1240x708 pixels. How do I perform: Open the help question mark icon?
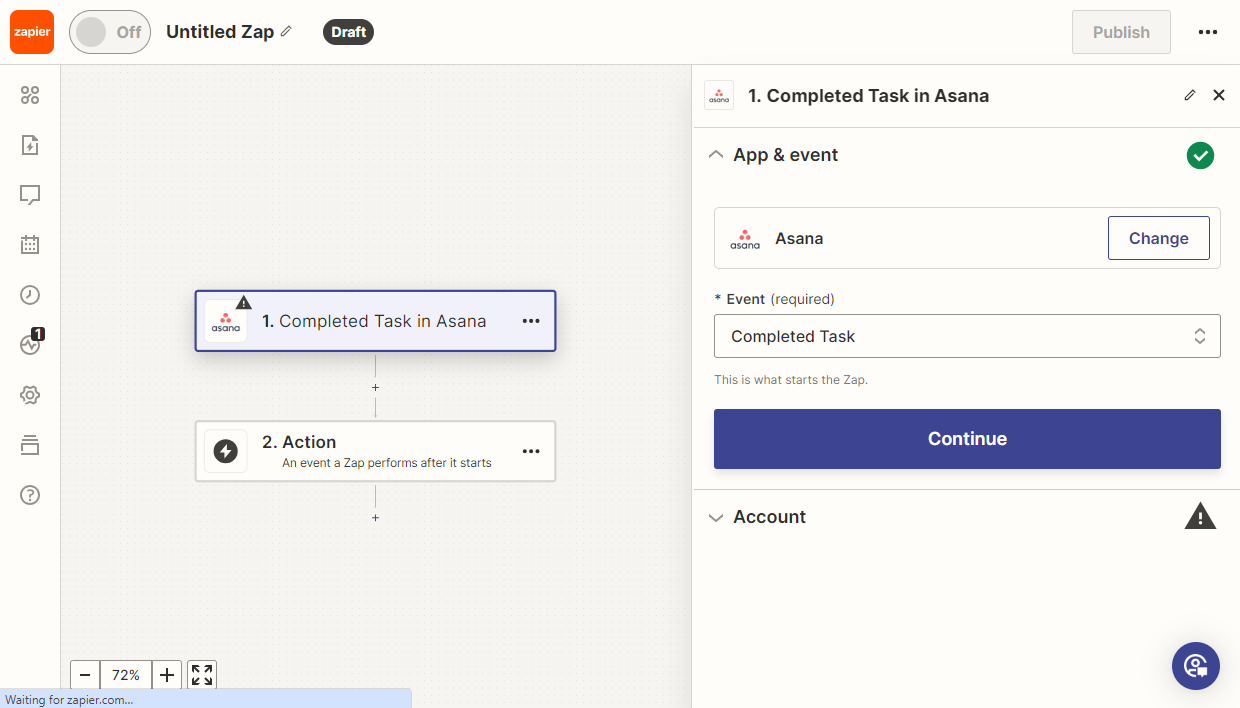pos(30,495)
